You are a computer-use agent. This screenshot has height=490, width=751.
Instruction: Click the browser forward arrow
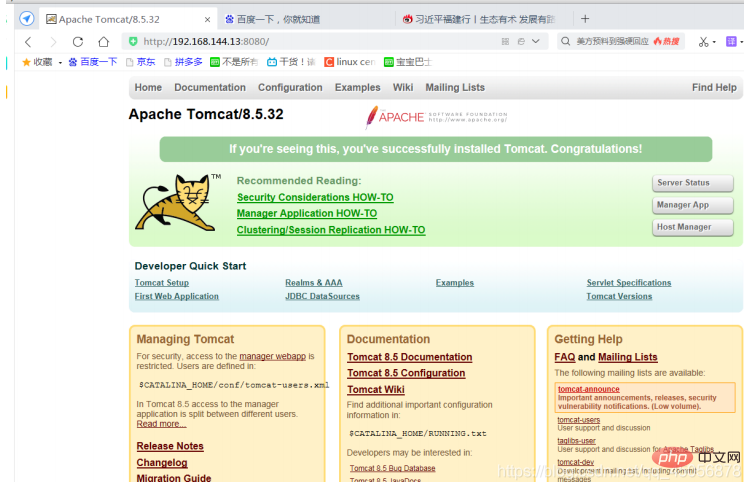click(53, 42)
